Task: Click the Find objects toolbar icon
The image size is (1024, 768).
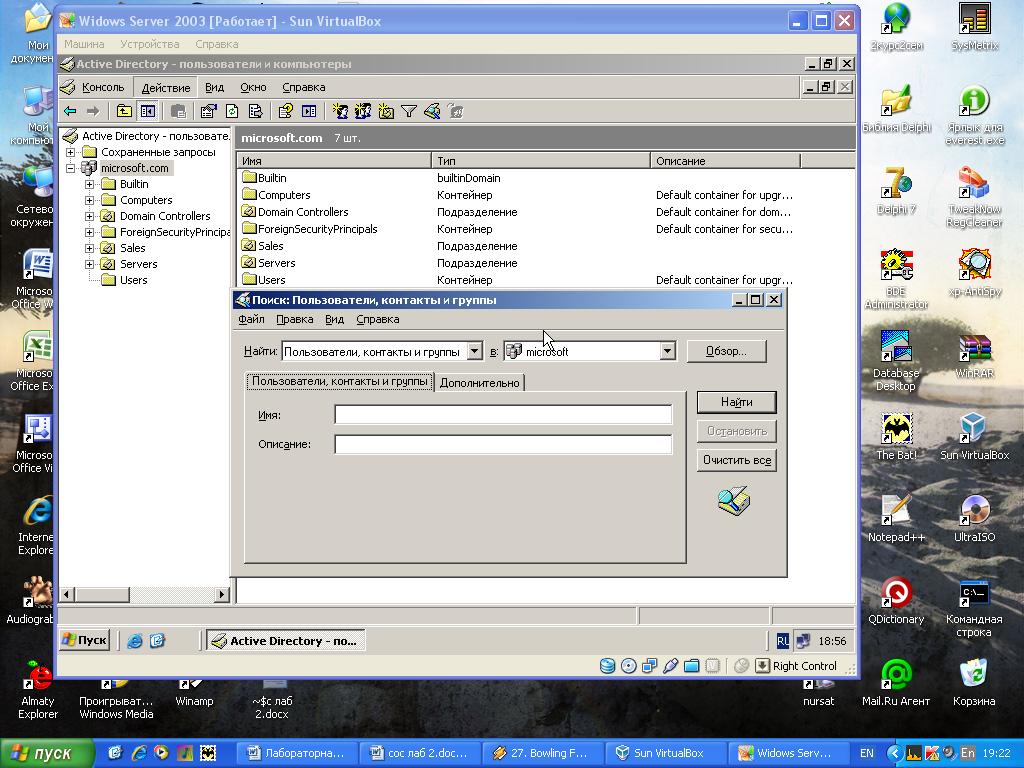Action: 432,112
